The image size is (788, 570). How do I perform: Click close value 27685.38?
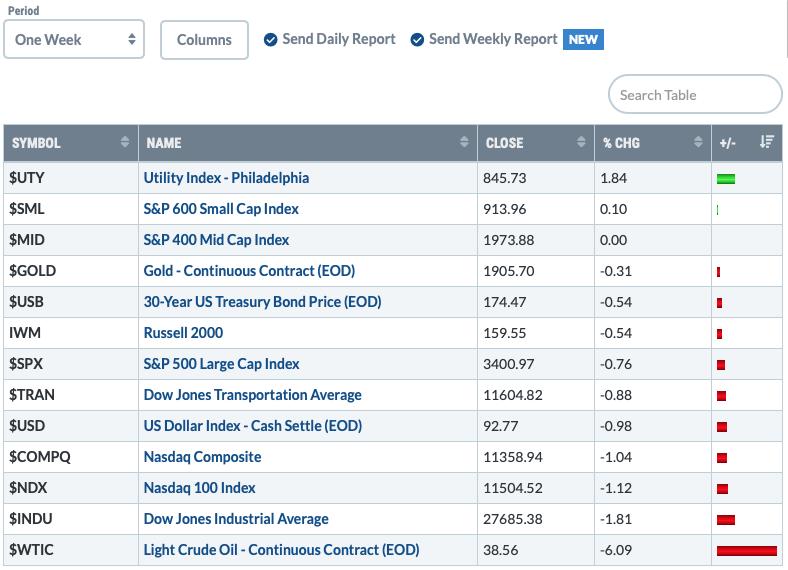513,519
